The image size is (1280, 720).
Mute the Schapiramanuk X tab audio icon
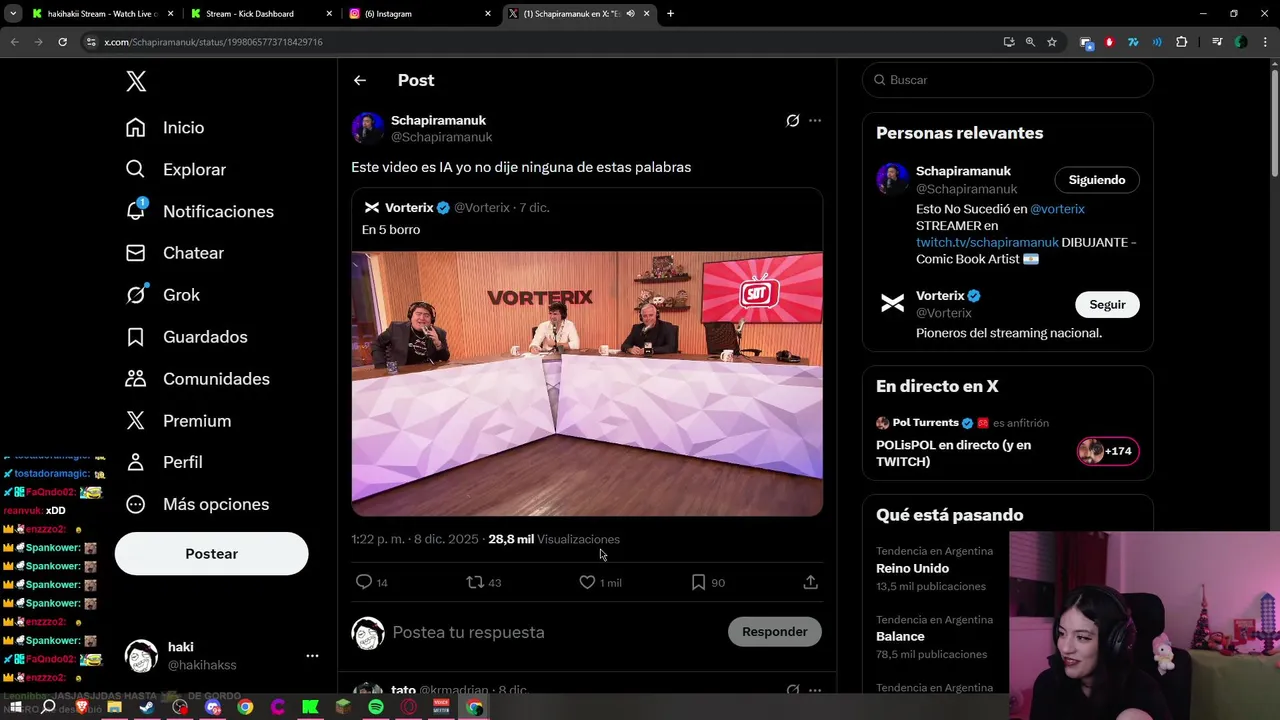(630, 14)
